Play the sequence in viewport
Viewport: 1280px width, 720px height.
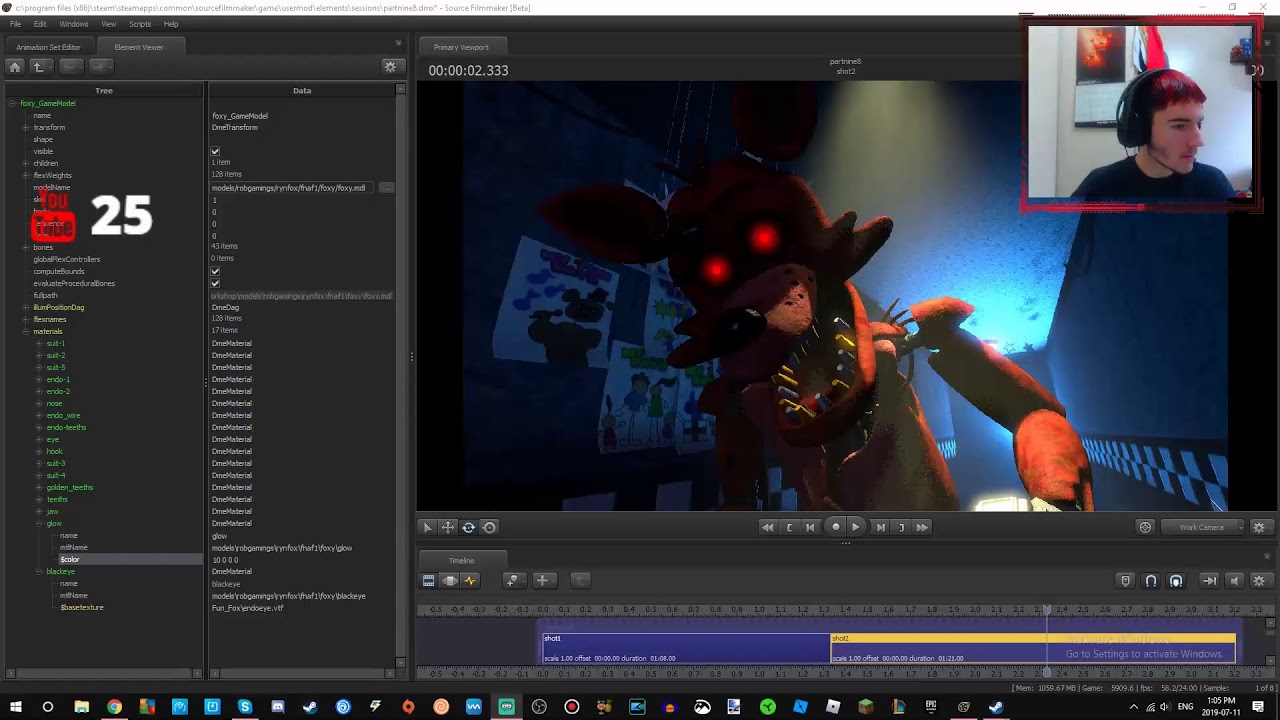855,527
